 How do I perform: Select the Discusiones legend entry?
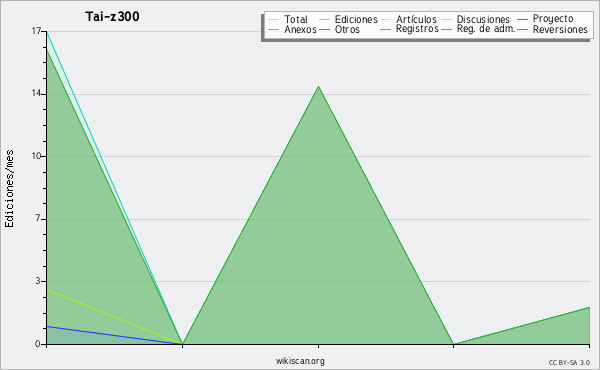click(x=476, y=19)
